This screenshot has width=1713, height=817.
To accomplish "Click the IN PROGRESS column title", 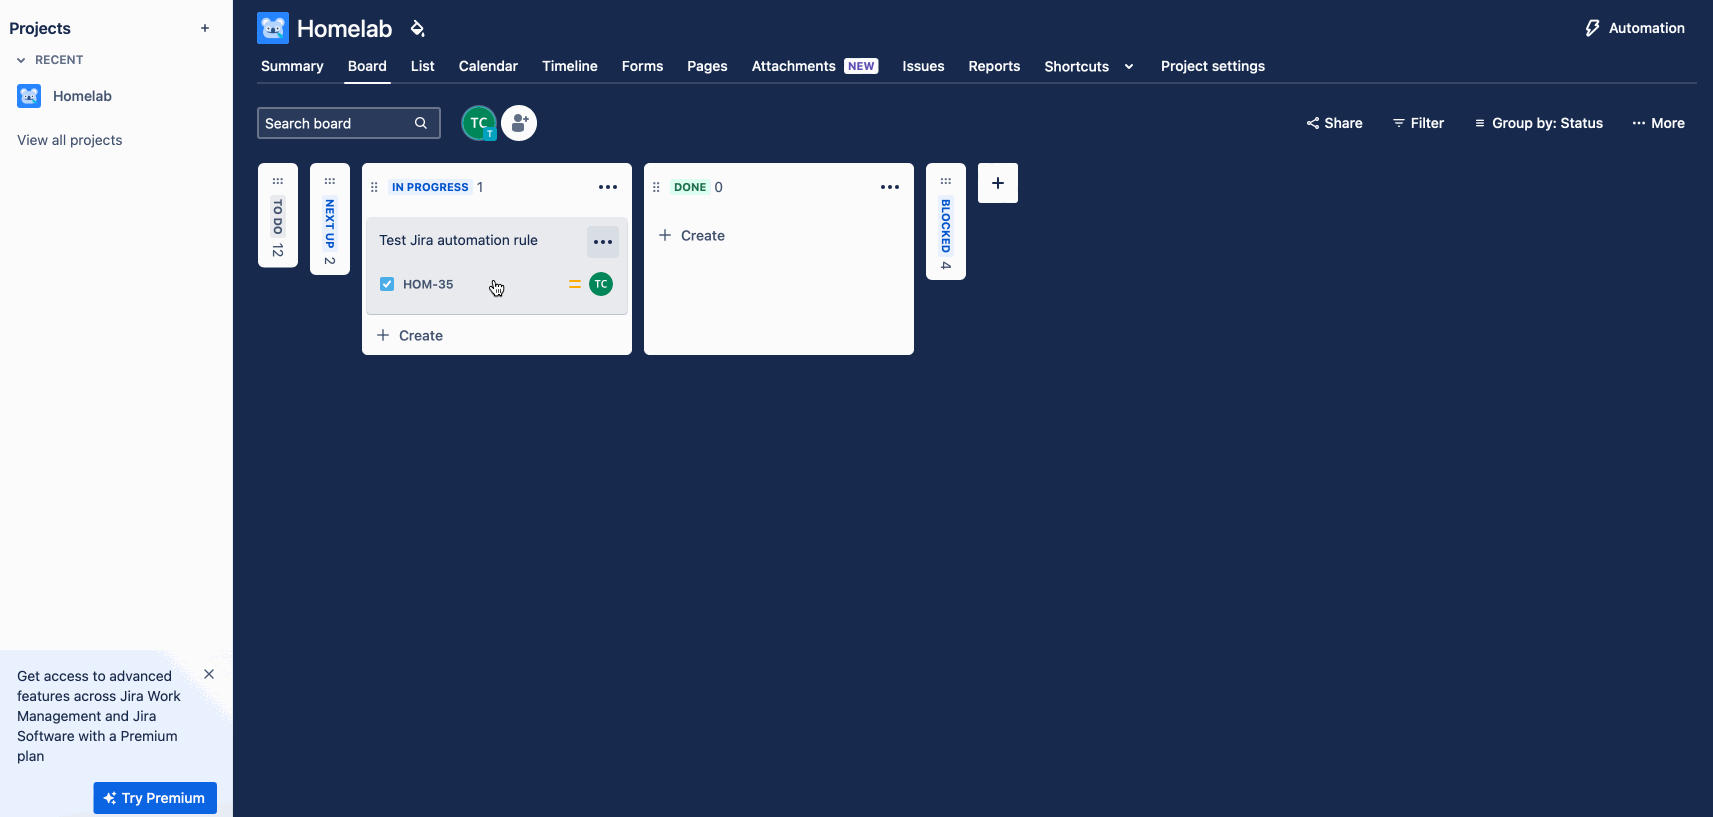I will click(x=430, y=187).
